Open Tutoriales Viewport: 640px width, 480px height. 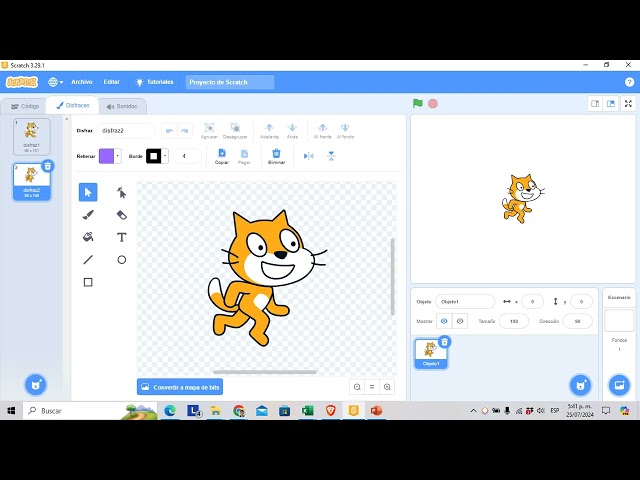(x=154, y=82)
